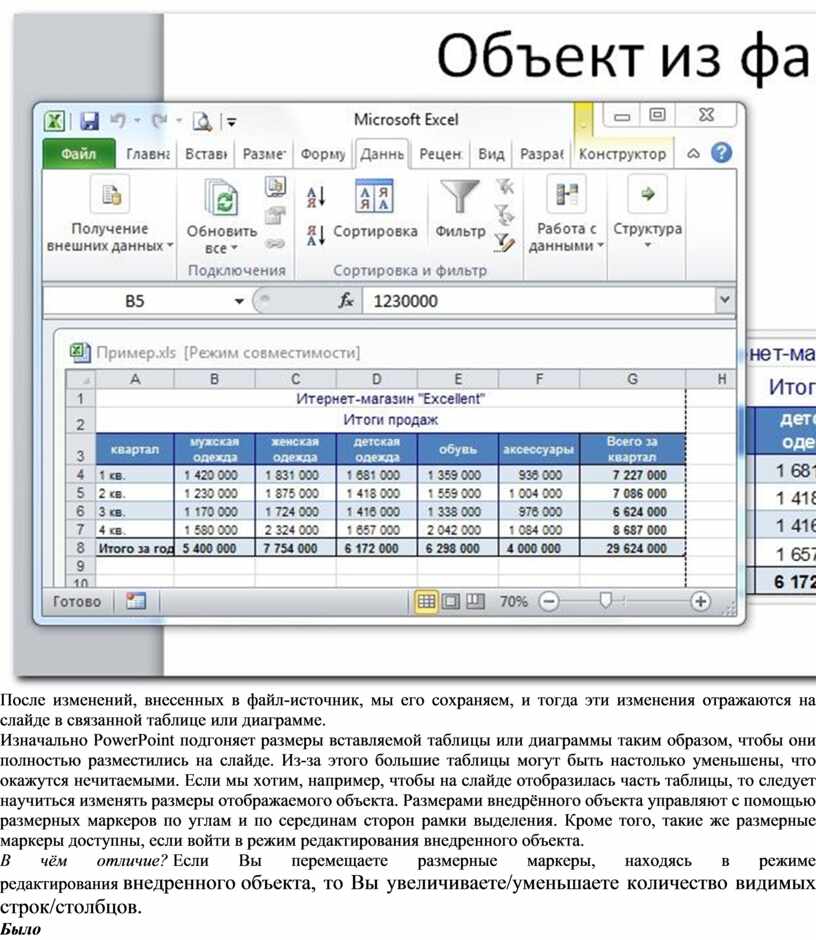Screen dimensions: 816x940
Task: Click the zoom slider handle
Action: [606, 601]
